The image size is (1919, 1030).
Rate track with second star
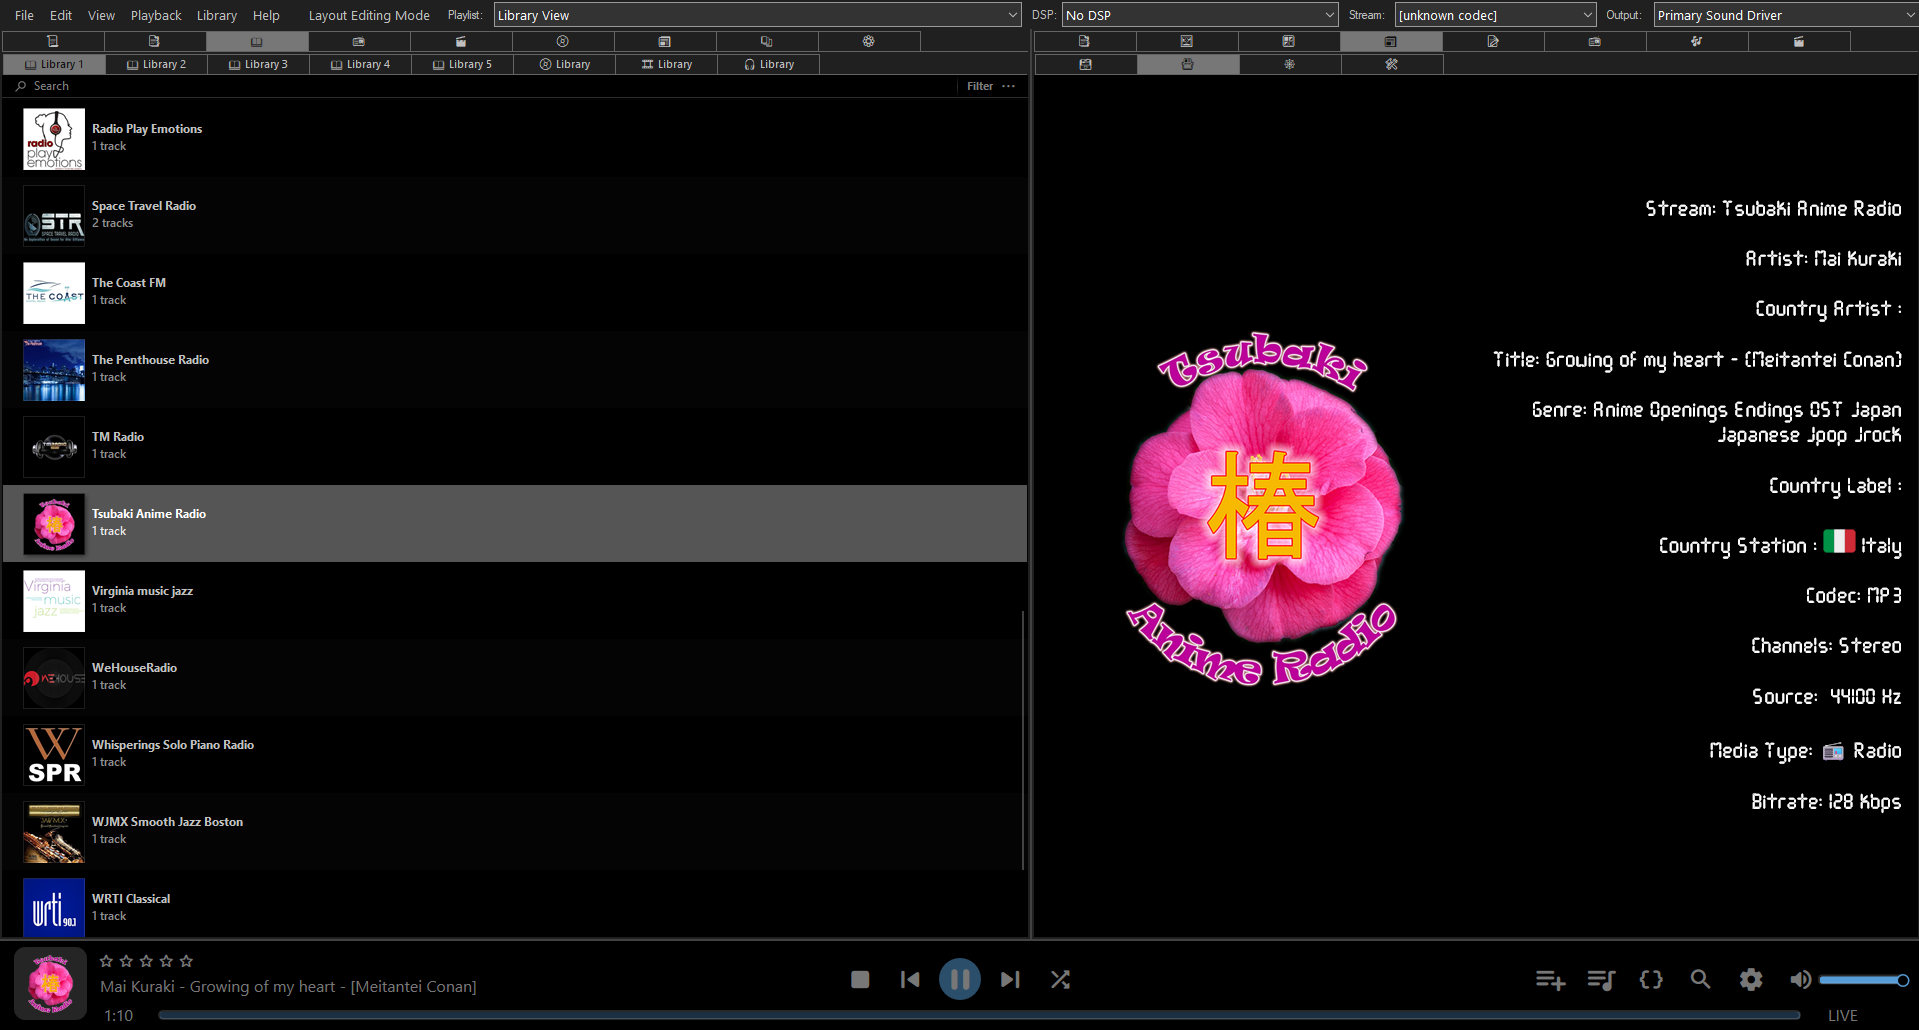(x=126, y=961)
